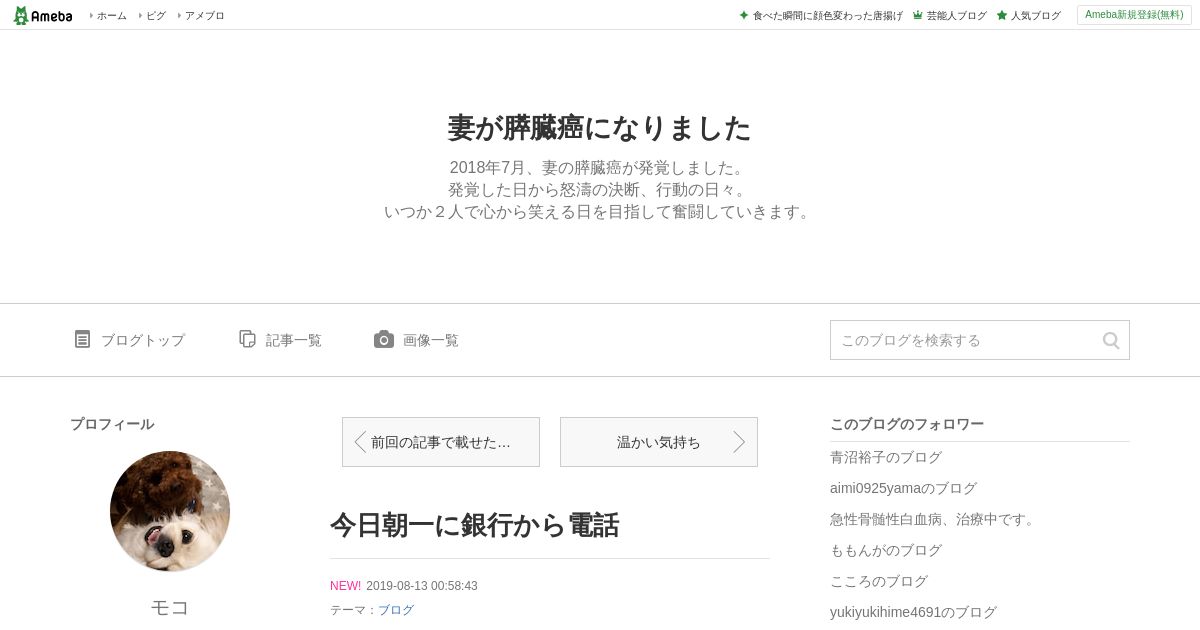
Task: Open profile name モコ
Action: (170, 607)
